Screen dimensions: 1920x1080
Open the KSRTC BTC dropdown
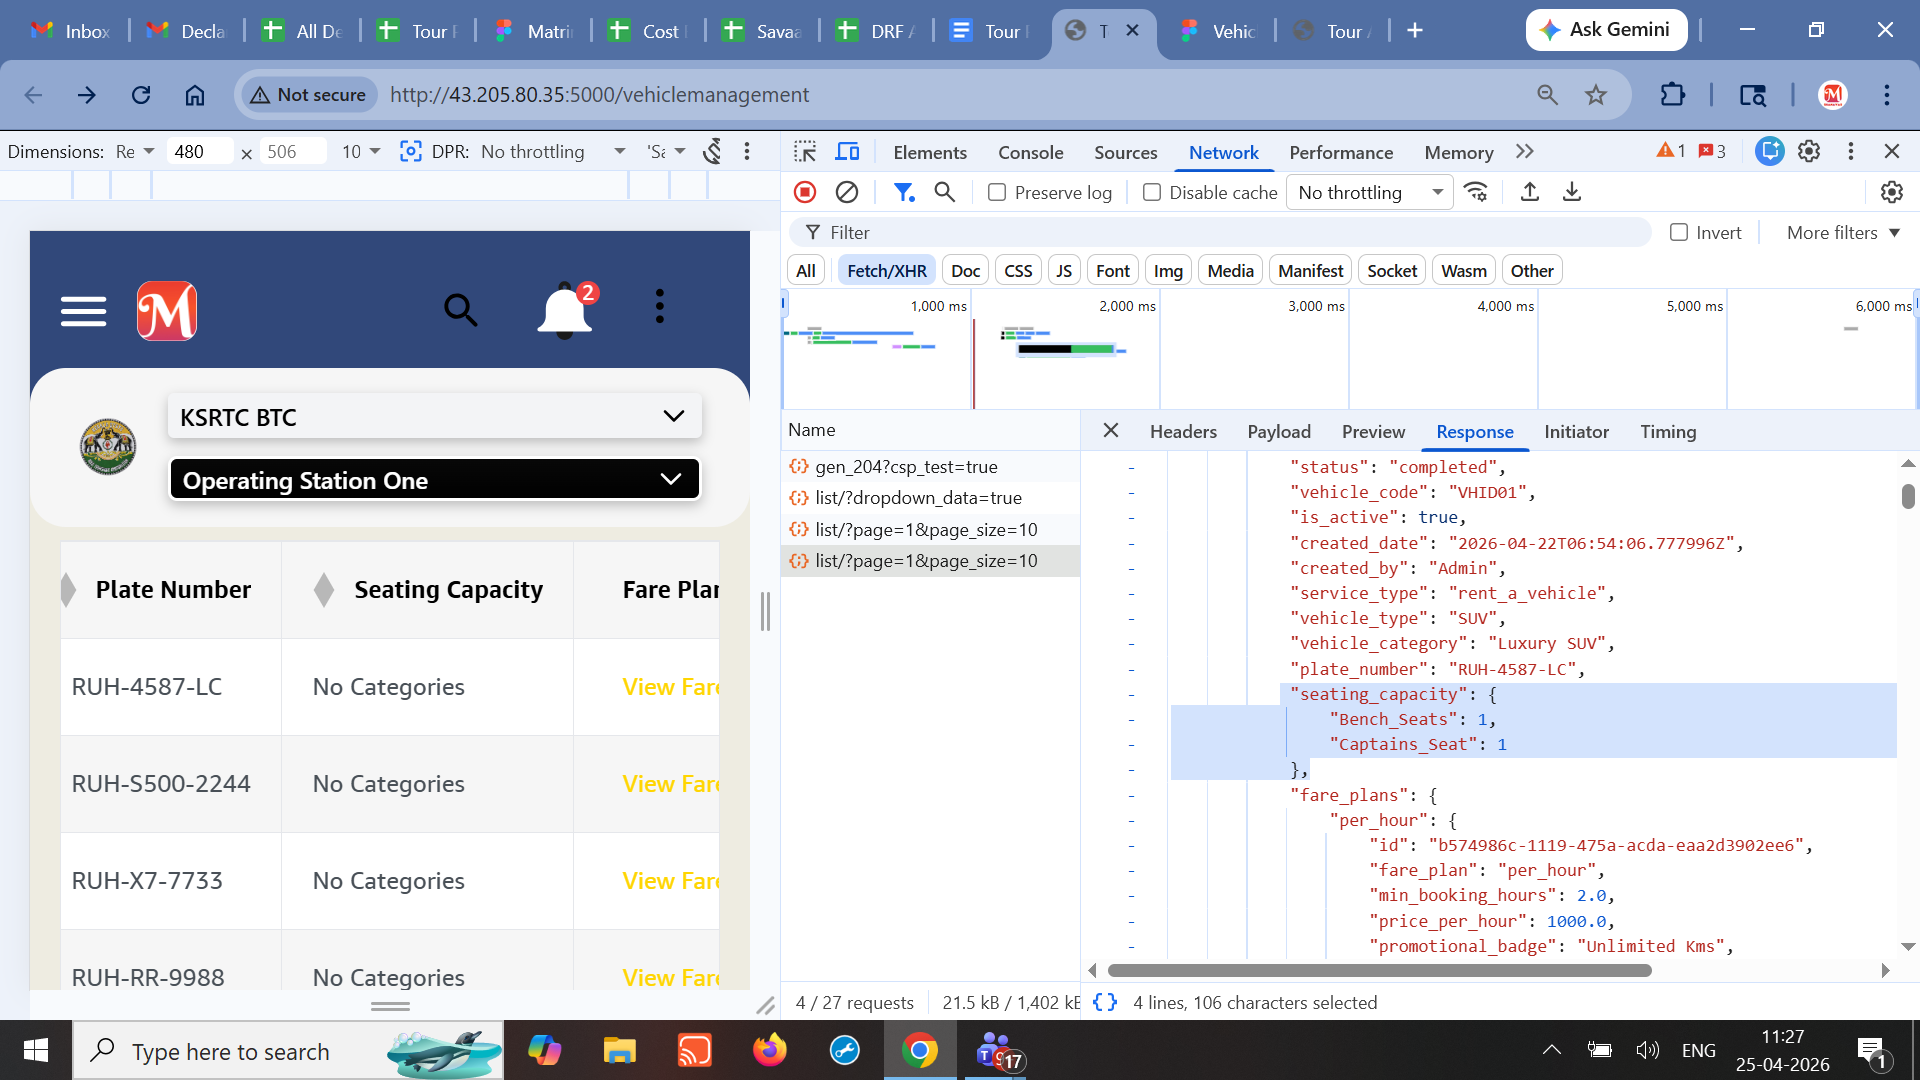(435, 417)
